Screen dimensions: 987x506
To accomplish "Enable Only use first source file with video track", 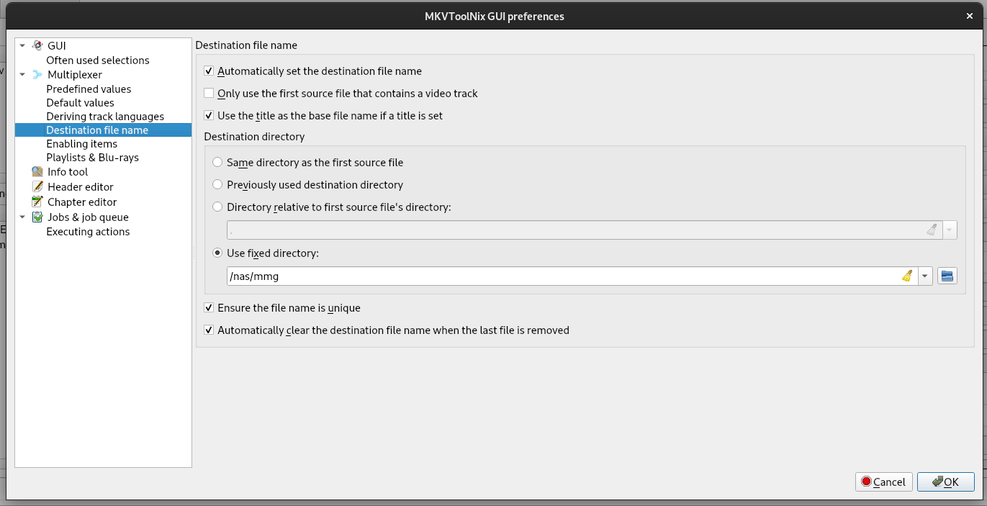I will [208, 93].
